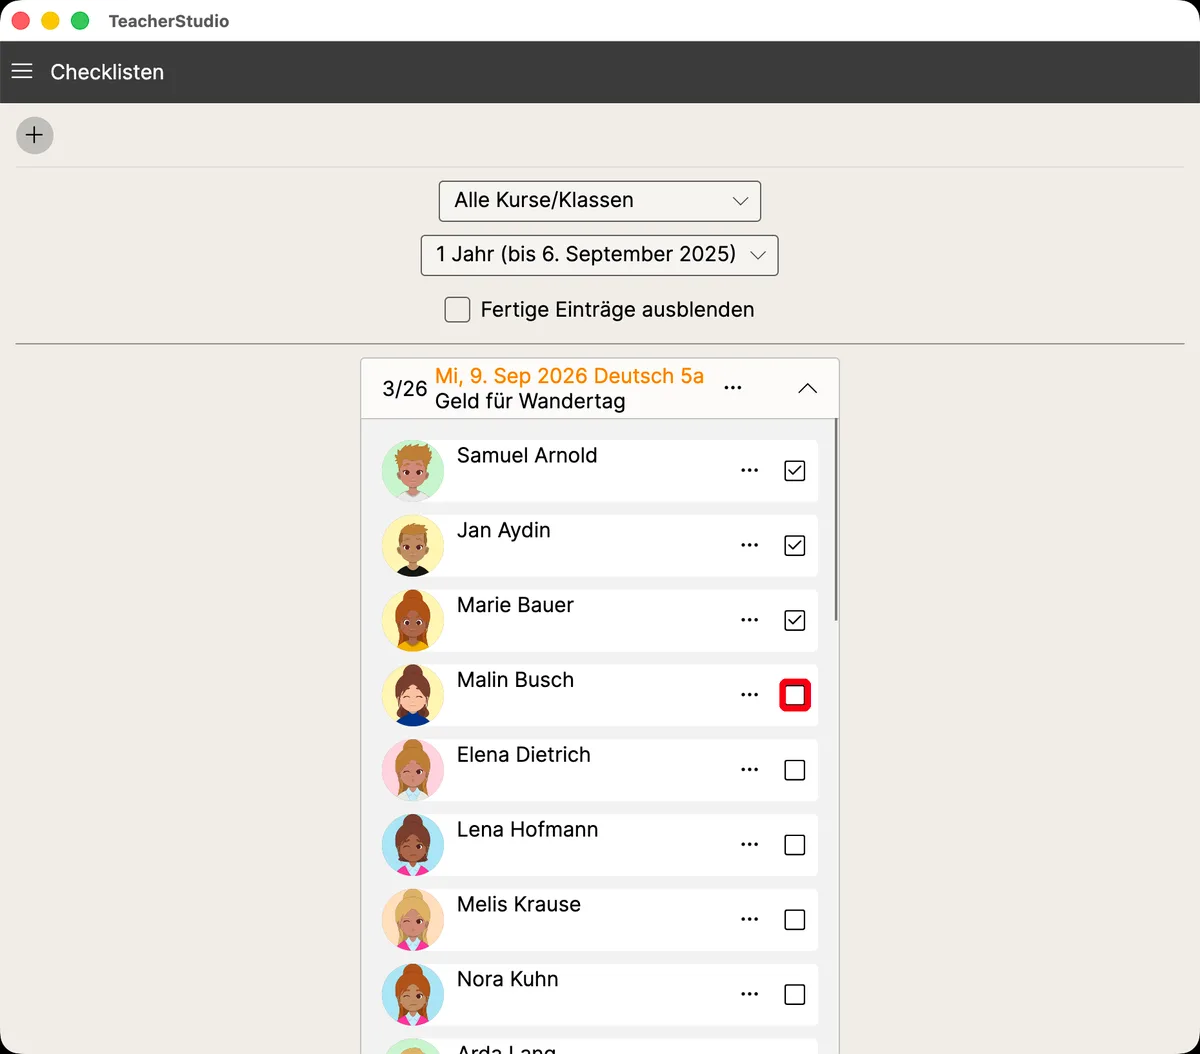Open more options for Malin Busch

click(750, 695)
